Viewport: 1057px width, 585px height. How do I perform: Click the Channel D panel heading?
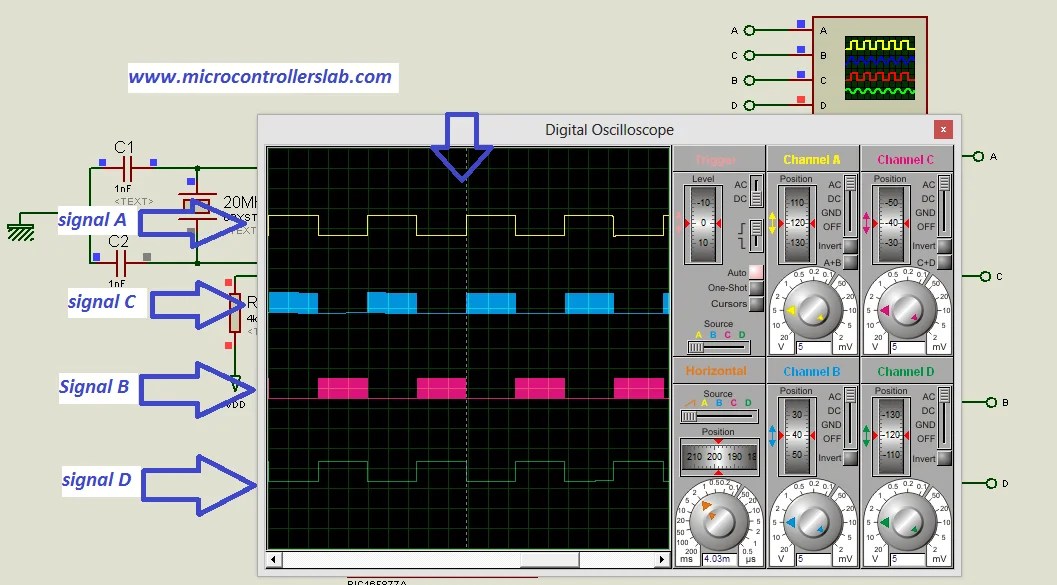[905, 371]
